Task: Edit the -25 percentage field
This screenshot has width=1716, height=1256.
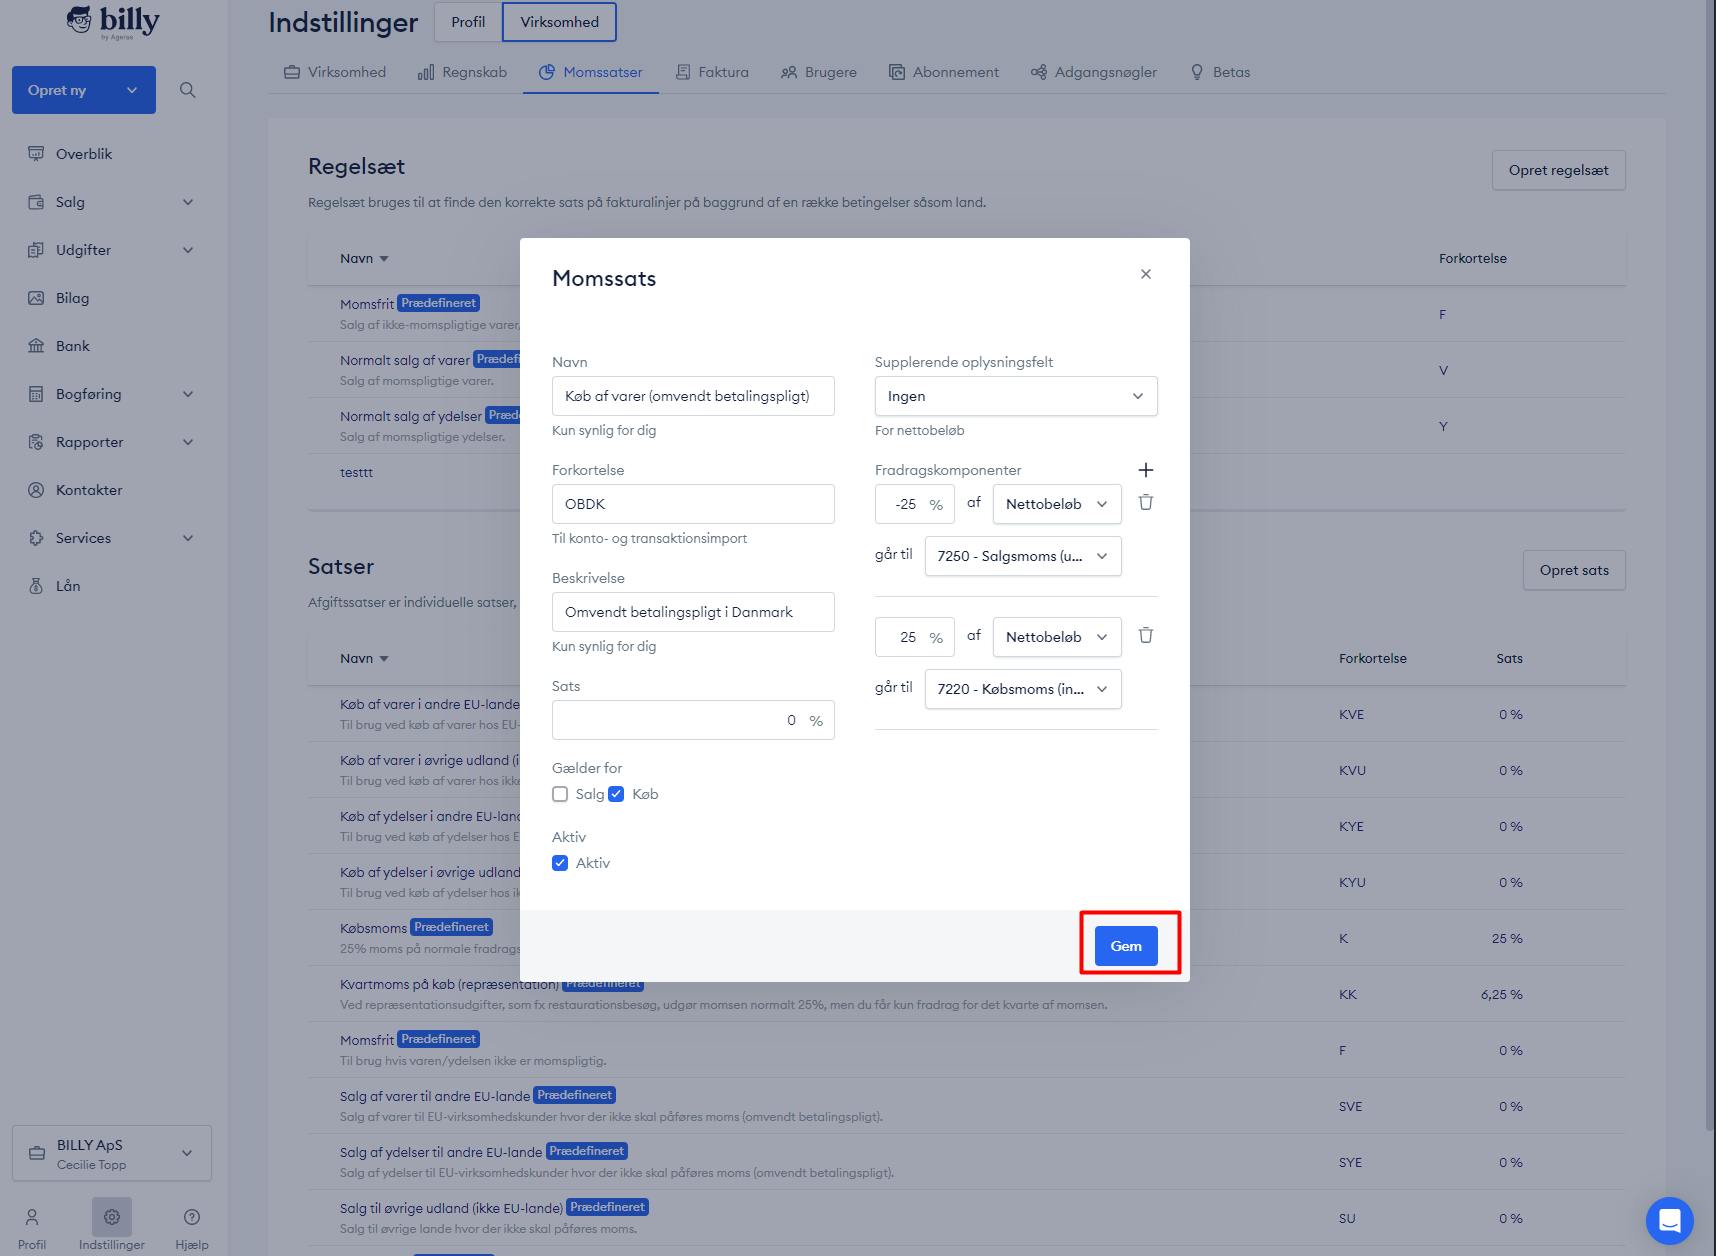Action: [914, 504]
